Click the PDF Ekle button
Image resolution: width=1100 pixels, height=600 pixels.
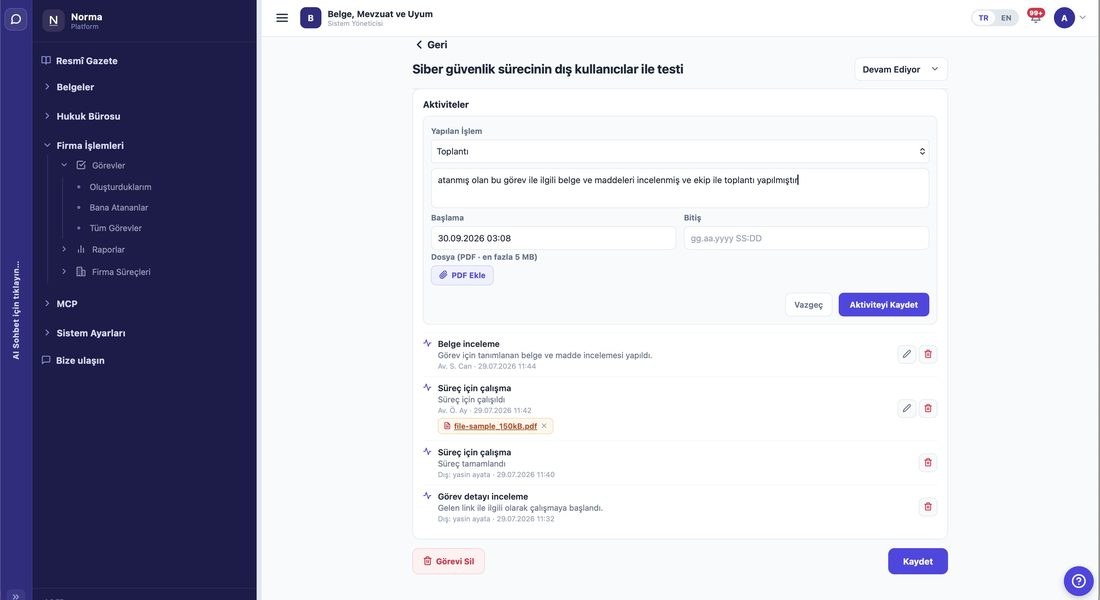[x=462, y=275]
